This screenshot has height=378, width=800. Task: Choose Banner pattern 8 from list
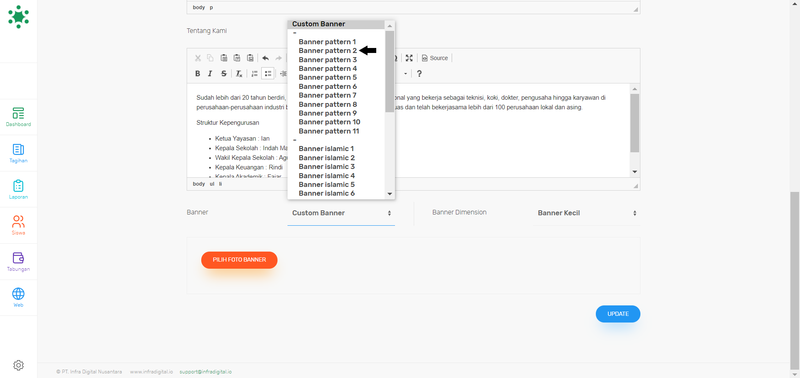point(328,105)
